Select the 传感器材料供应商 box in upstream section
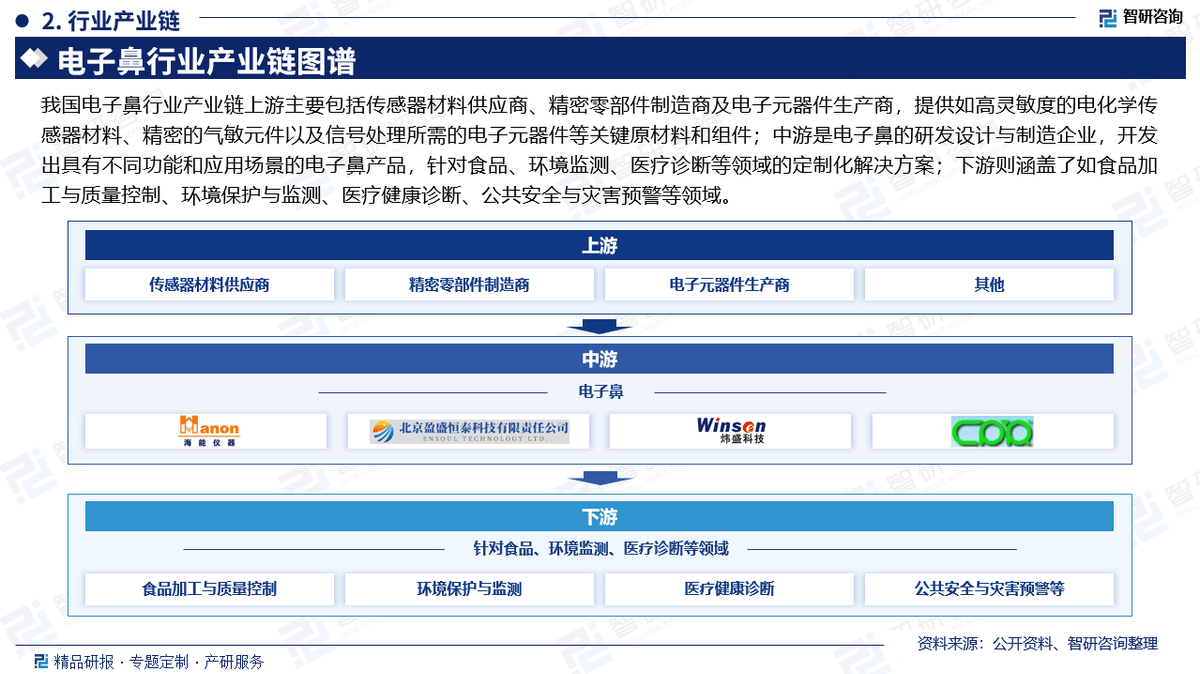Image resolution: width=1200 pixels, height=674 pixels. pos(208,284)
